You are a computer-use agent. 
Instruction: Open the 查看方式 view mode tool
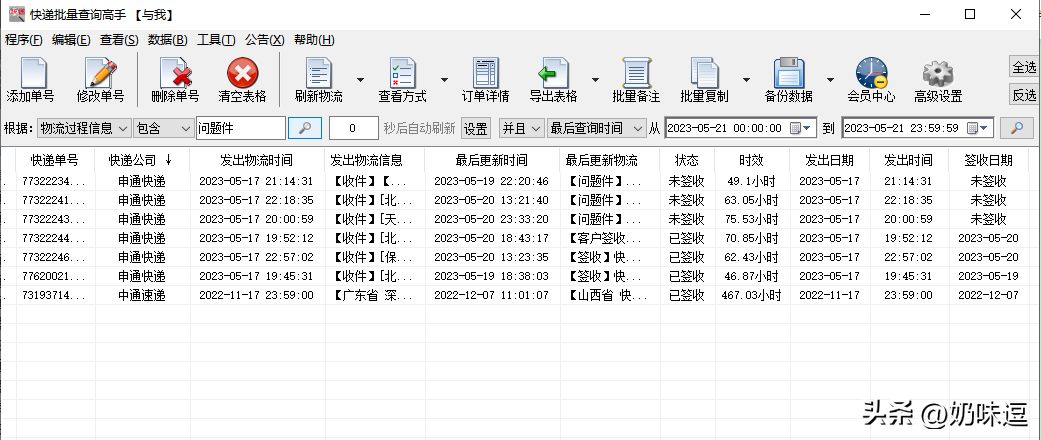(402, 80)
